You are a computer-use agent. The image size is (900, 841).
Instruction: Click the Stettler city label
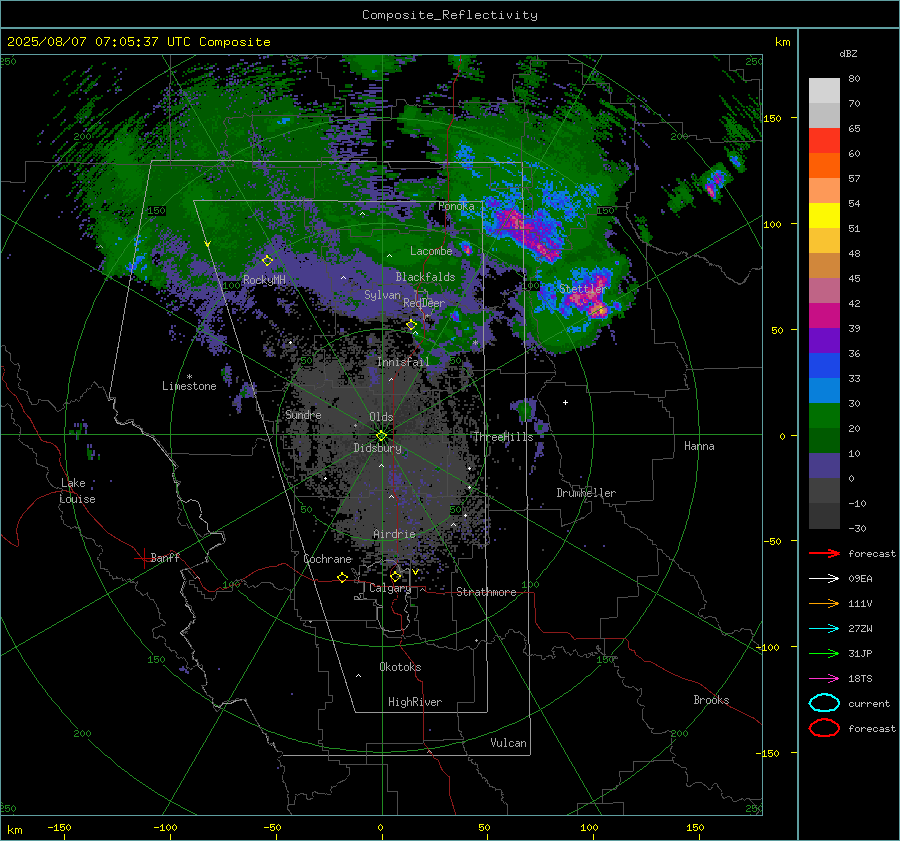[x=582, y=289]
